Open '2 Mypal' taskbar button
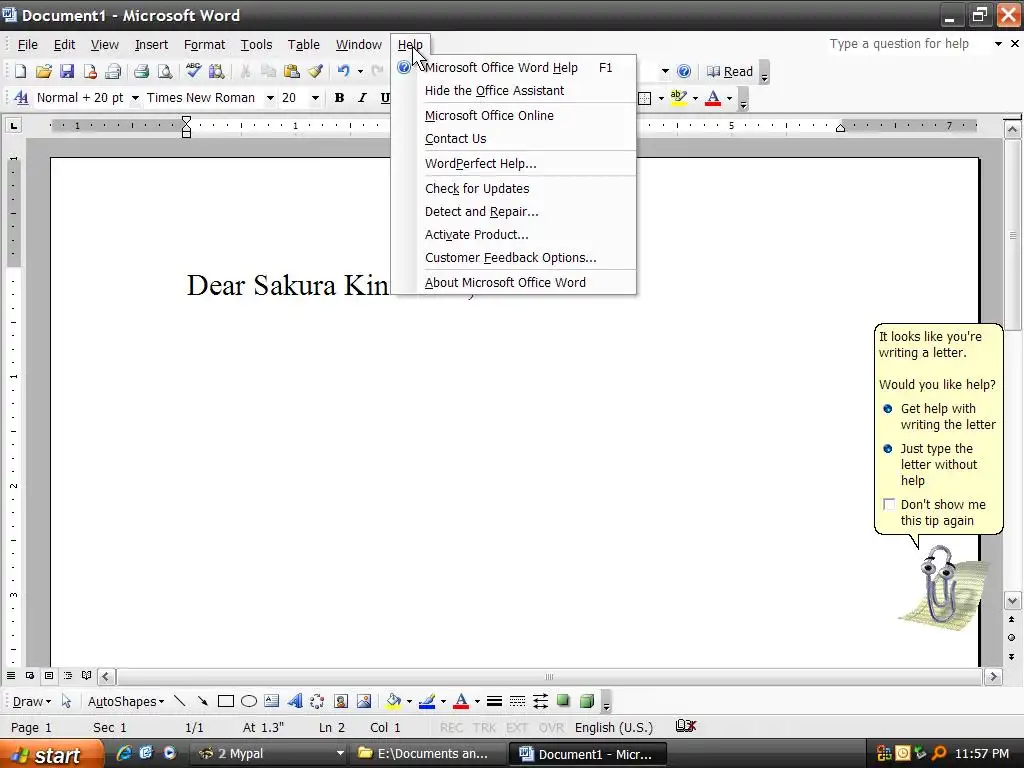The image size is (1024, 768). point(270,754)
